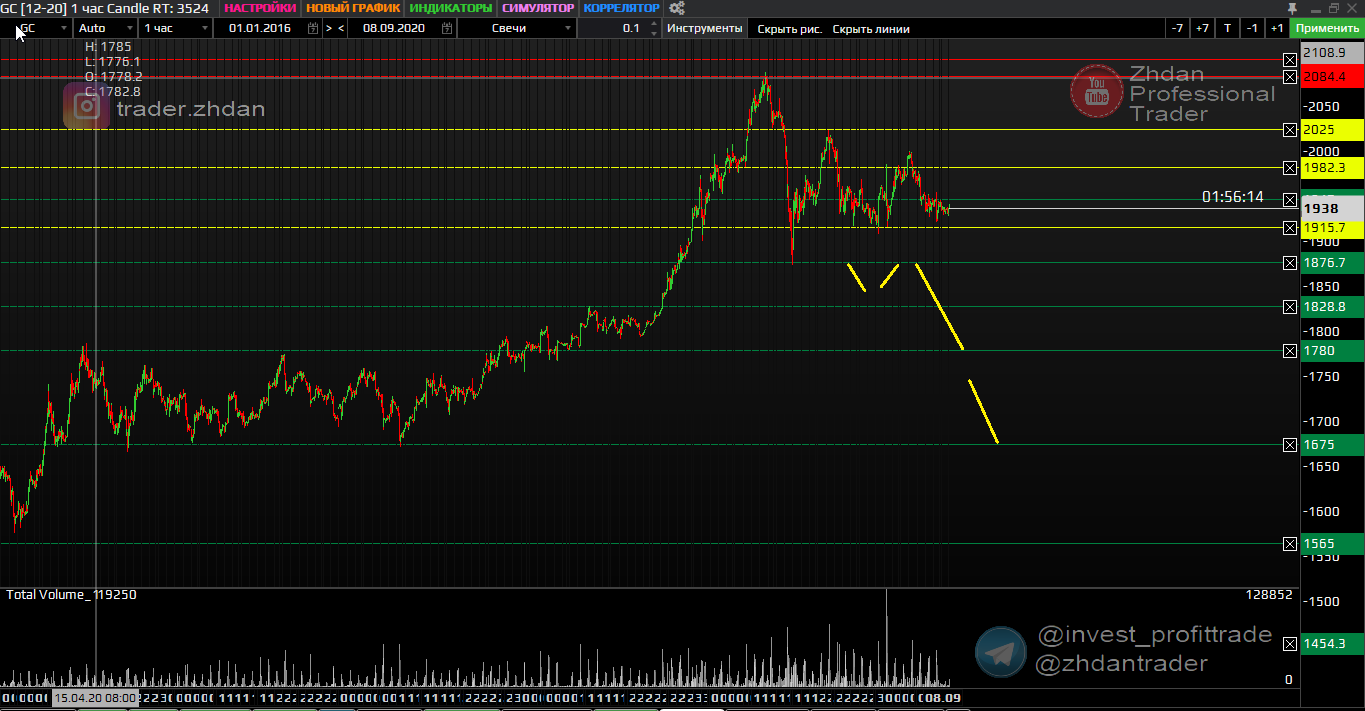The width and height of the screenshot is (1365, 711).
Task: Open the 1 час timeframe dropdown
Action: (x=176, y=28)
